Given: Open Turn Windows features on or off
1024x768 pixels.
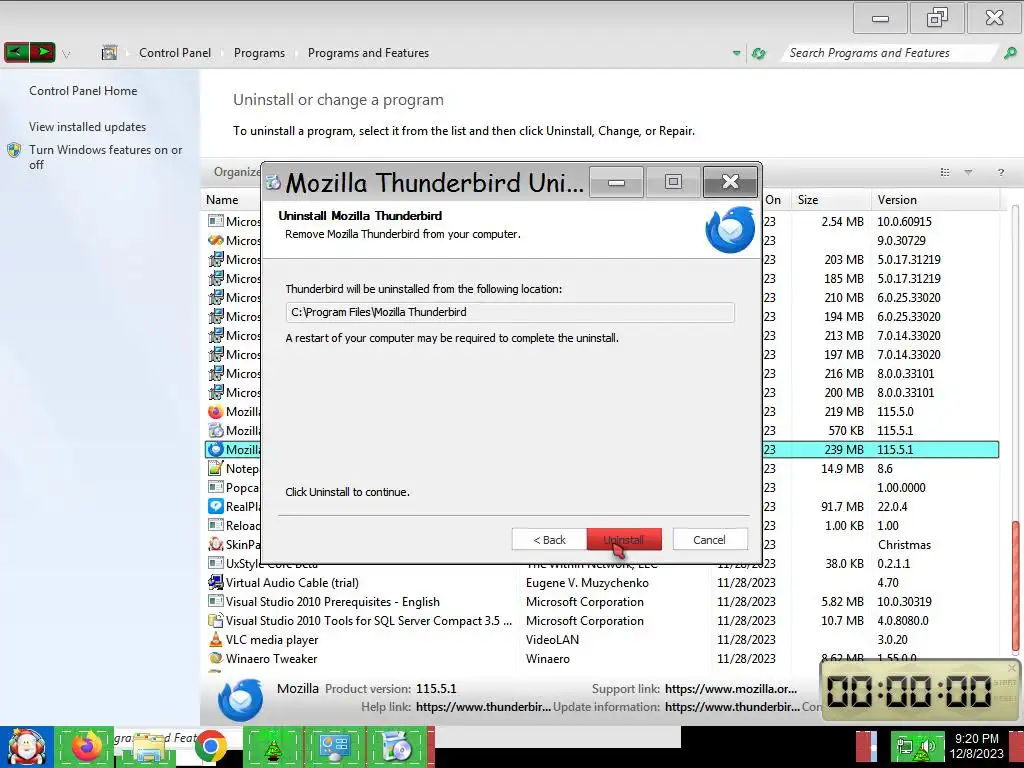Looking at the screenshot, I should click(x=105, y=157).
